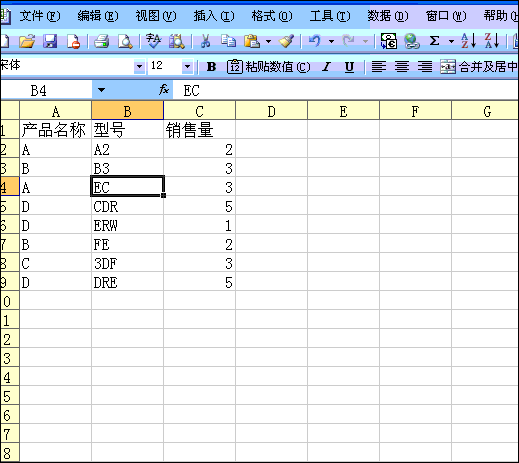
Task: Expand the font name dropdown
Action: (140, 66)
